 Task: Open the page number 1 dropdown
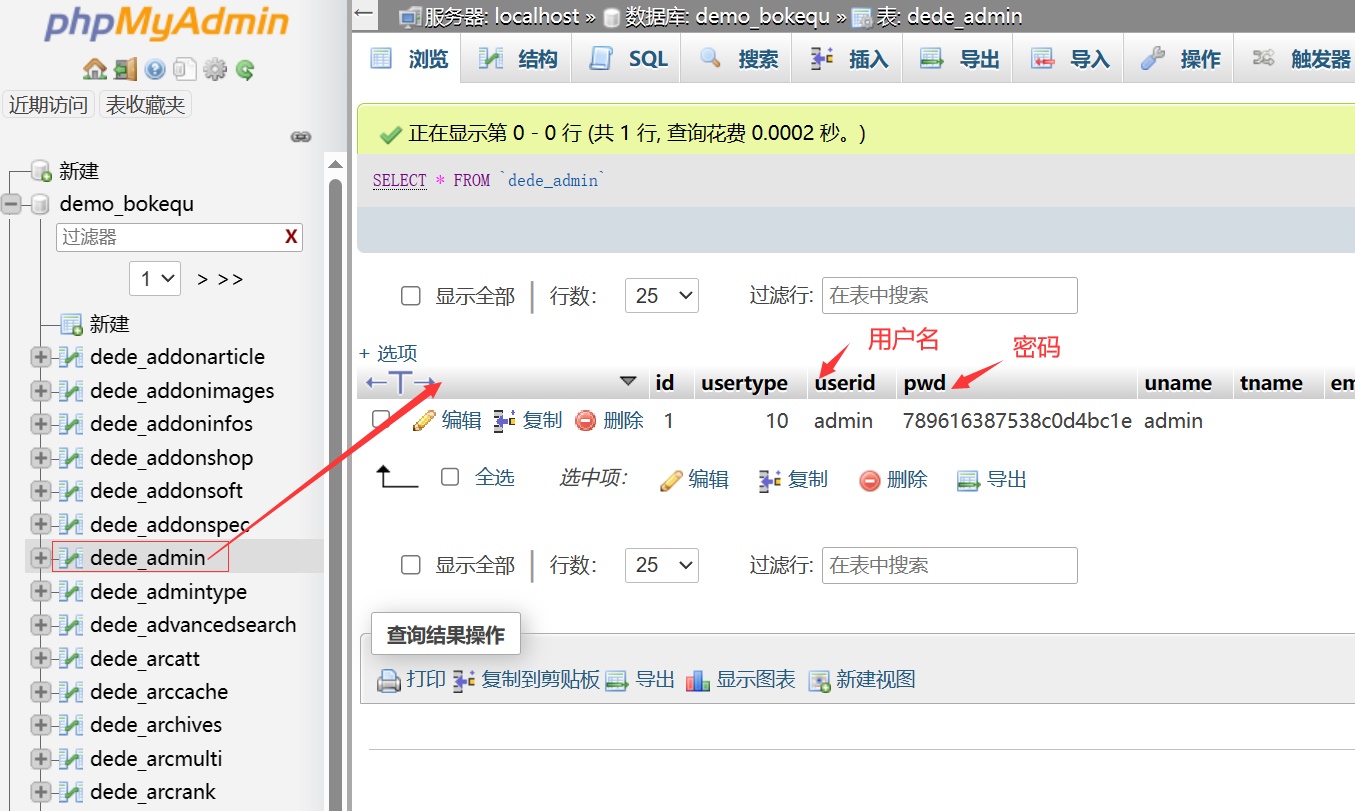[155, 278]
